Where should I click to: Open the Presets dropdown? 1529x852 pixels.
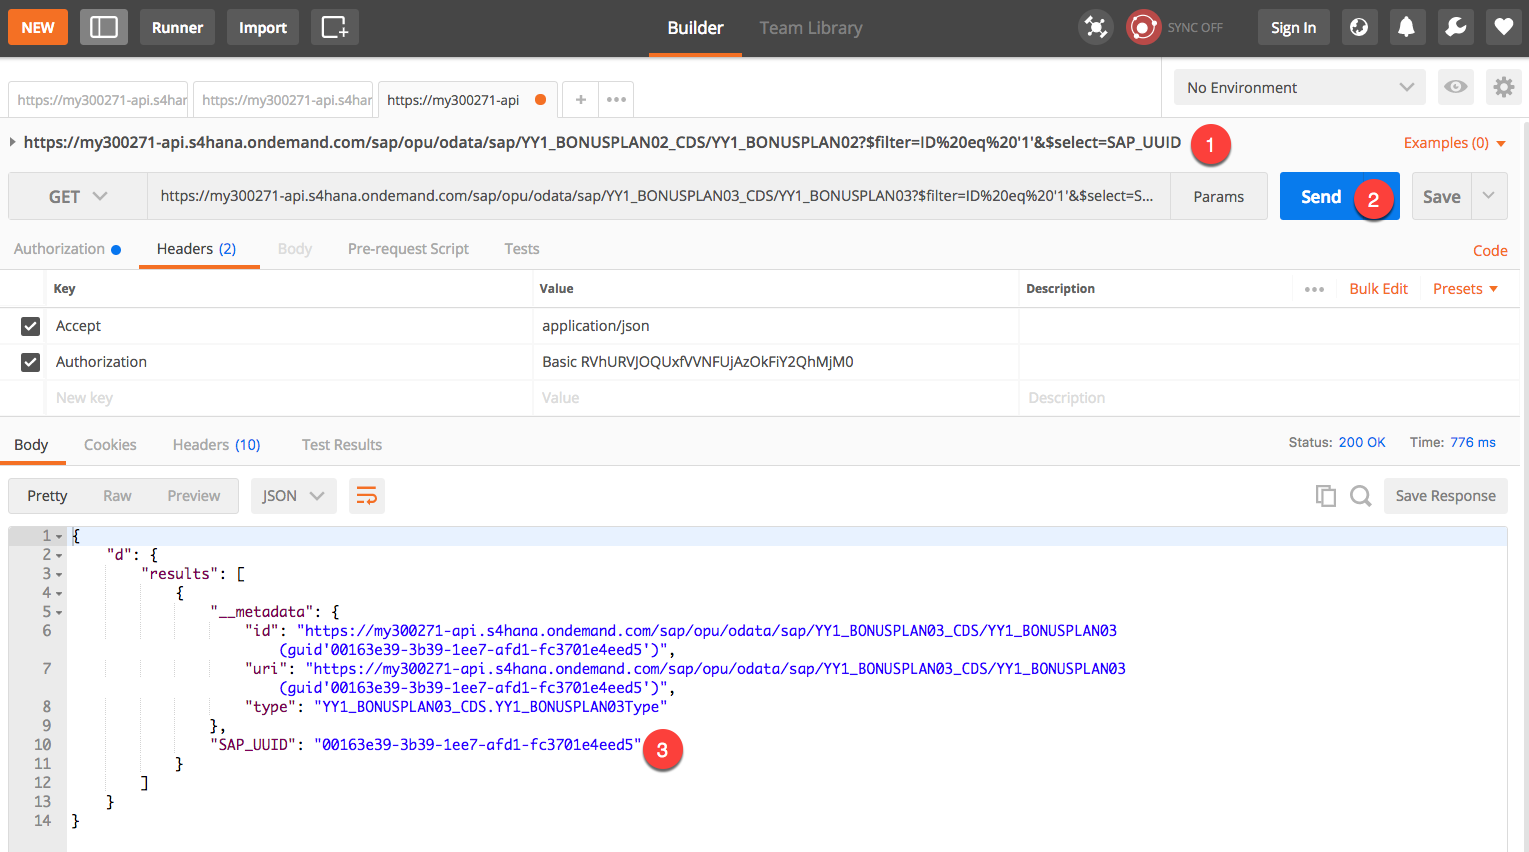pos(1465,289)
